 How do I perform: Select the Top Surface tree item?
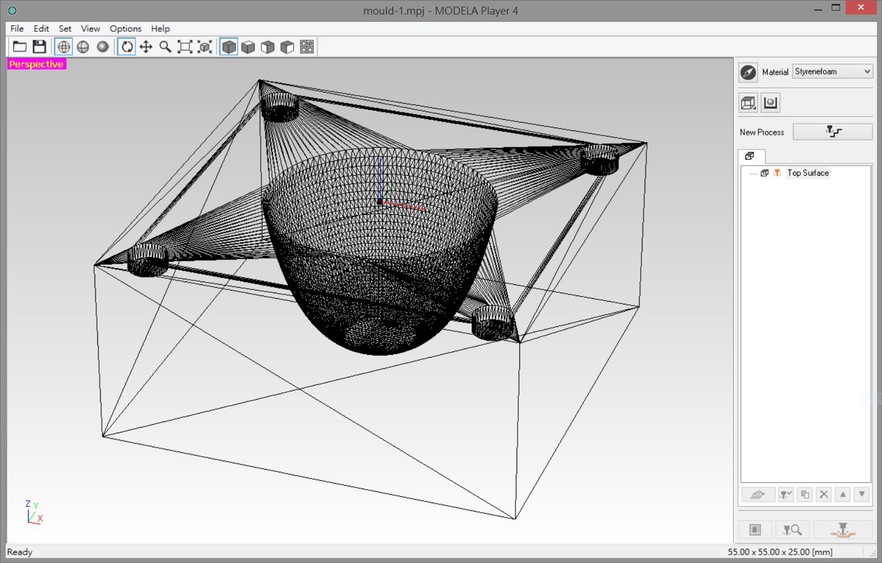[808, 173]
